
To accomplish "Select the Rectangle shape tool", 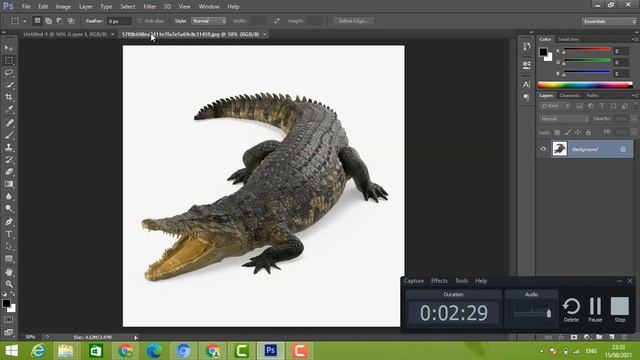I will pyautogui.click(x=9, y=259).
